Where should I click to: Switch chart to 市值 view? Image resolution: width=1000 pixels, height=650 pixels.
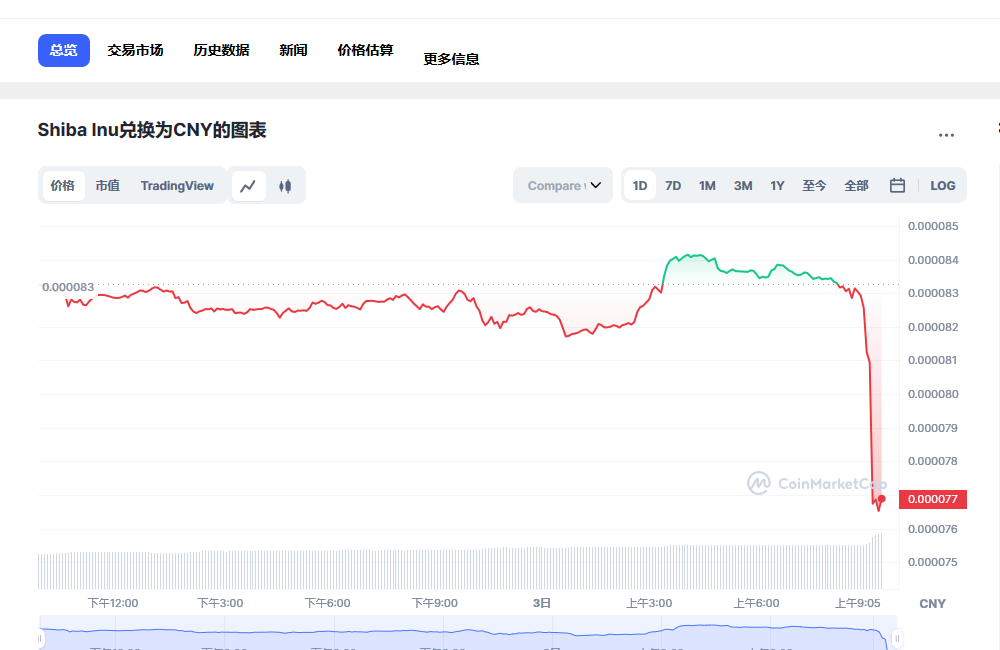click(x=107, y=185)
